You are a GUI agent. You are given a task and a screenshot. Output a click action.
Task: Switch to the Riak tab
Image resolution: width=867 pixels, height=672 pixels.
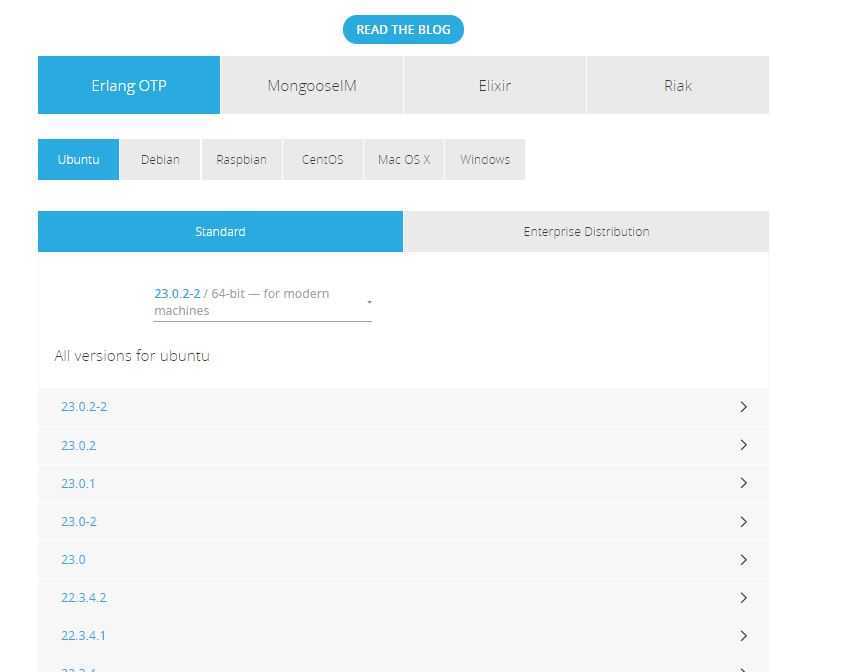(x=678, y=85)
